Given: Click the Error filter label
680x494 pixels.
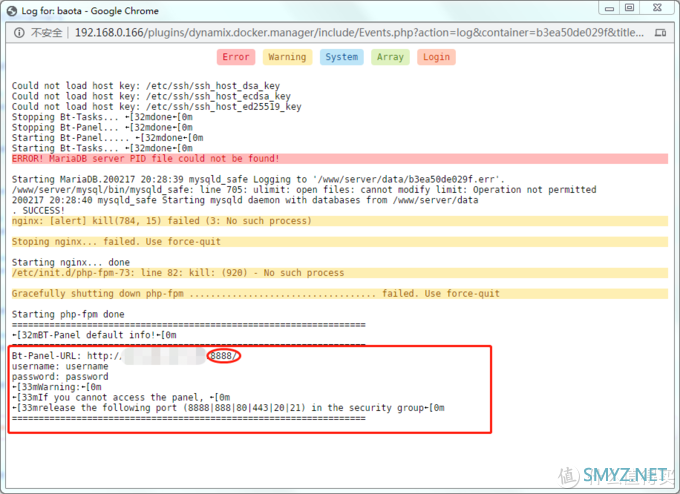Looking at the screenshot, I should [x=236, y=57].
